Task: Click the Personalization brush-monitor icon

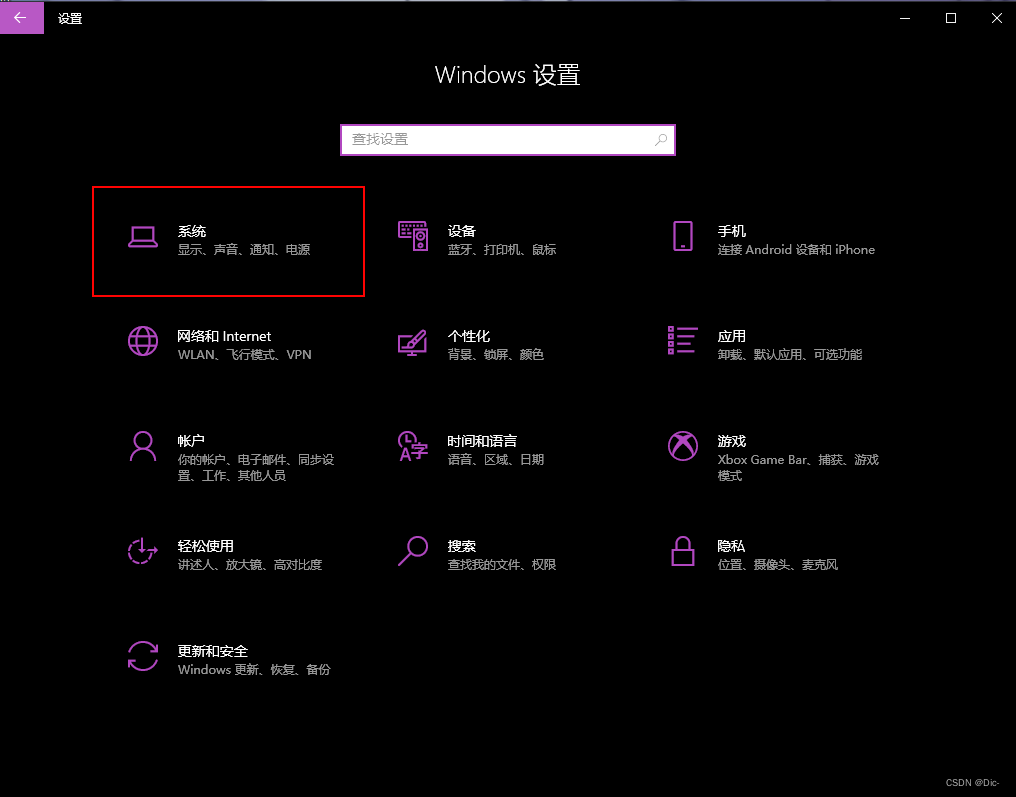Action: [413, 343]
